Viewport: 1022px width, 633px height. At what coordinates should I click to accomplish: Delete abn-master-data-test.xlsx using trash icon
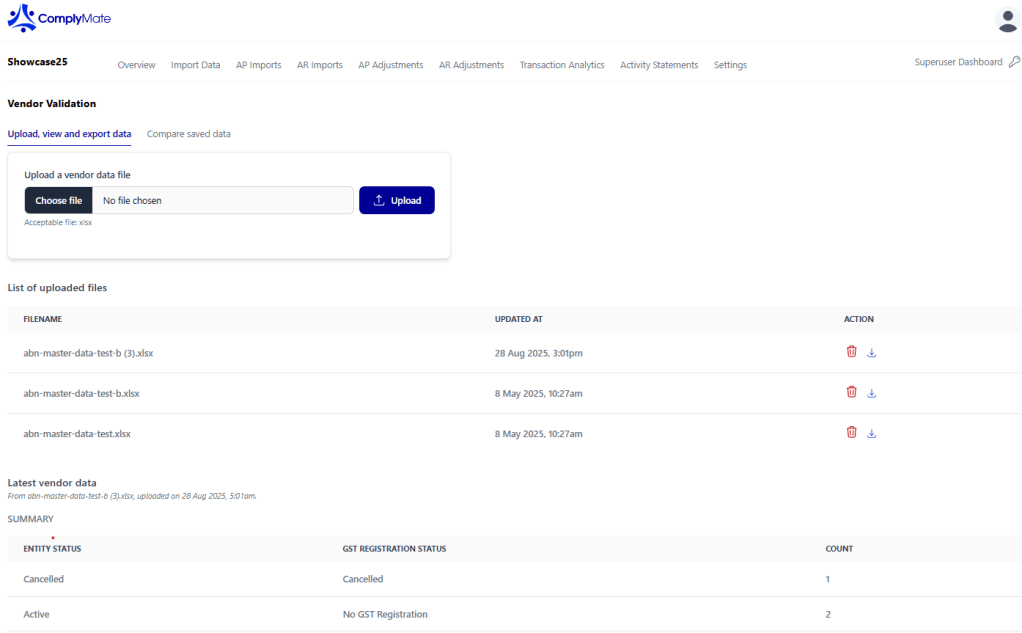(x=851, y=432)
